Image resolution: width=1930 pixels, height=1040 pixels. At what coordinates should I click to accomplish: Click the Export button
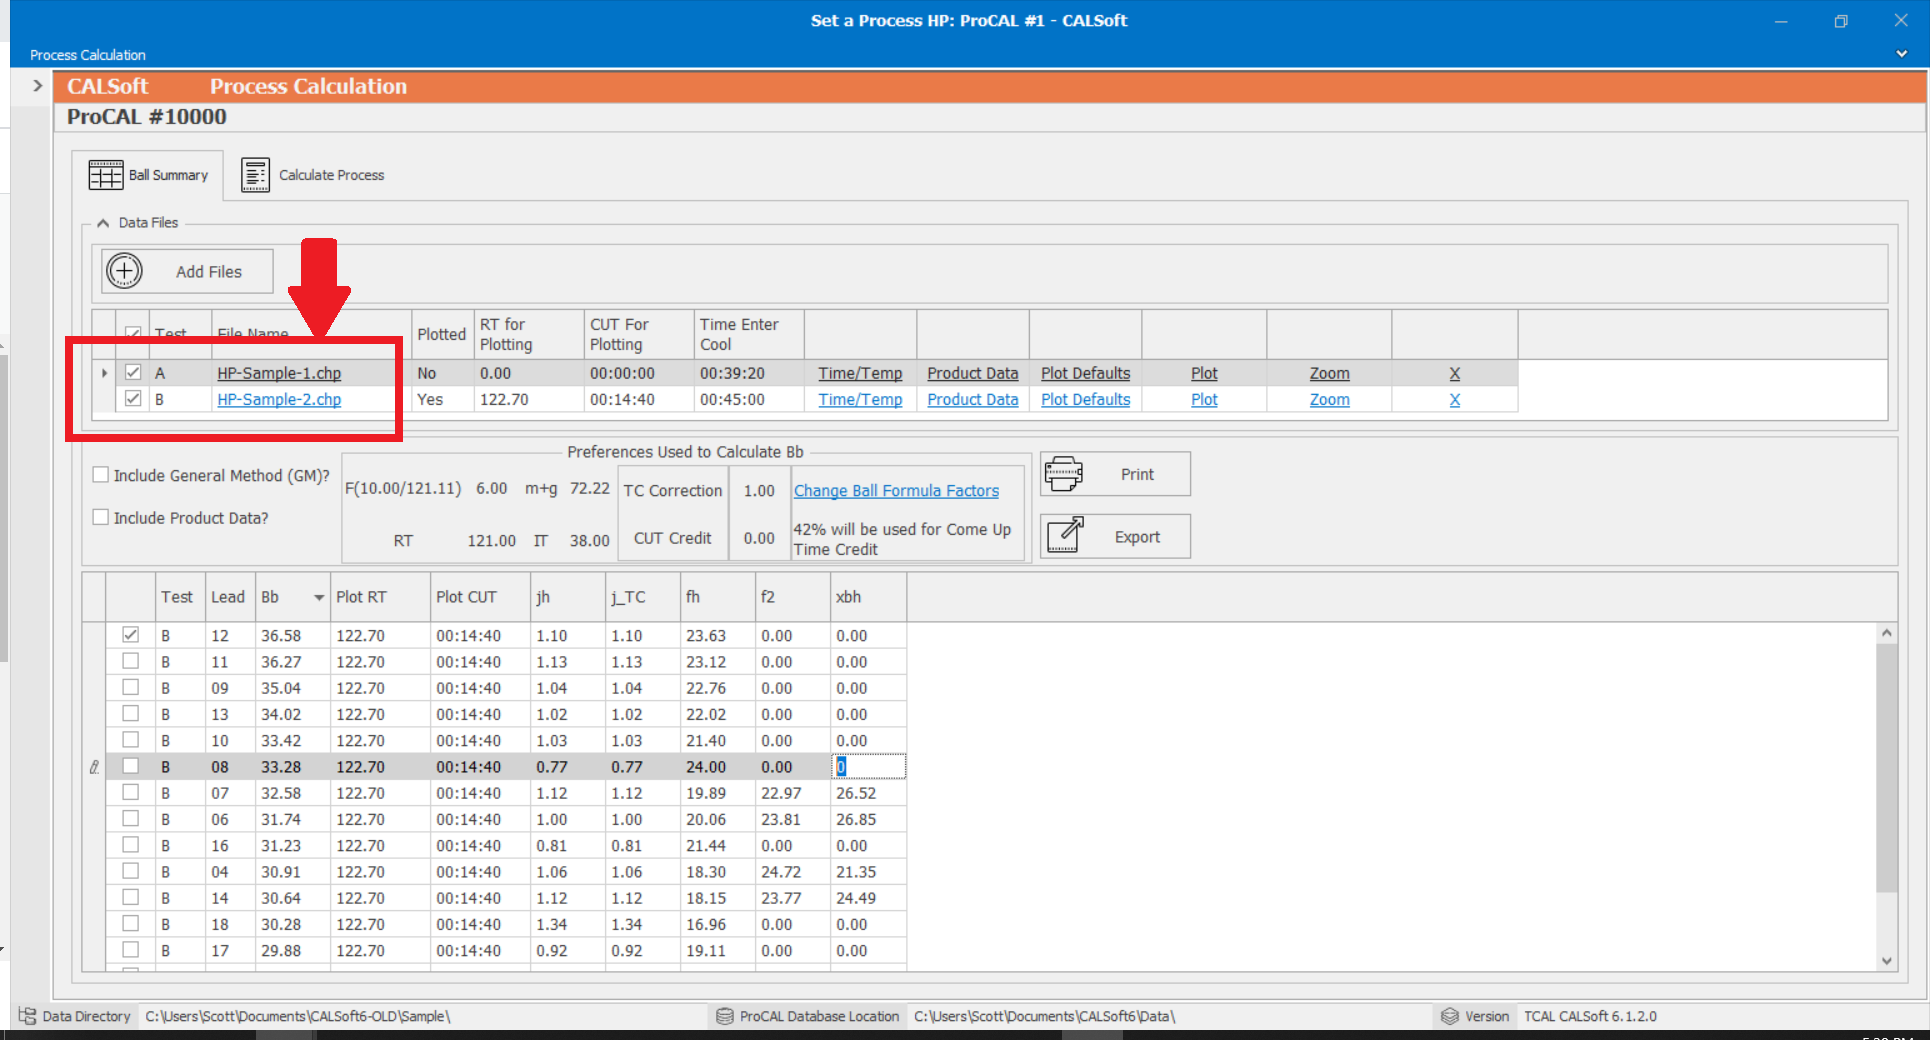click(x=1115, y=536)
